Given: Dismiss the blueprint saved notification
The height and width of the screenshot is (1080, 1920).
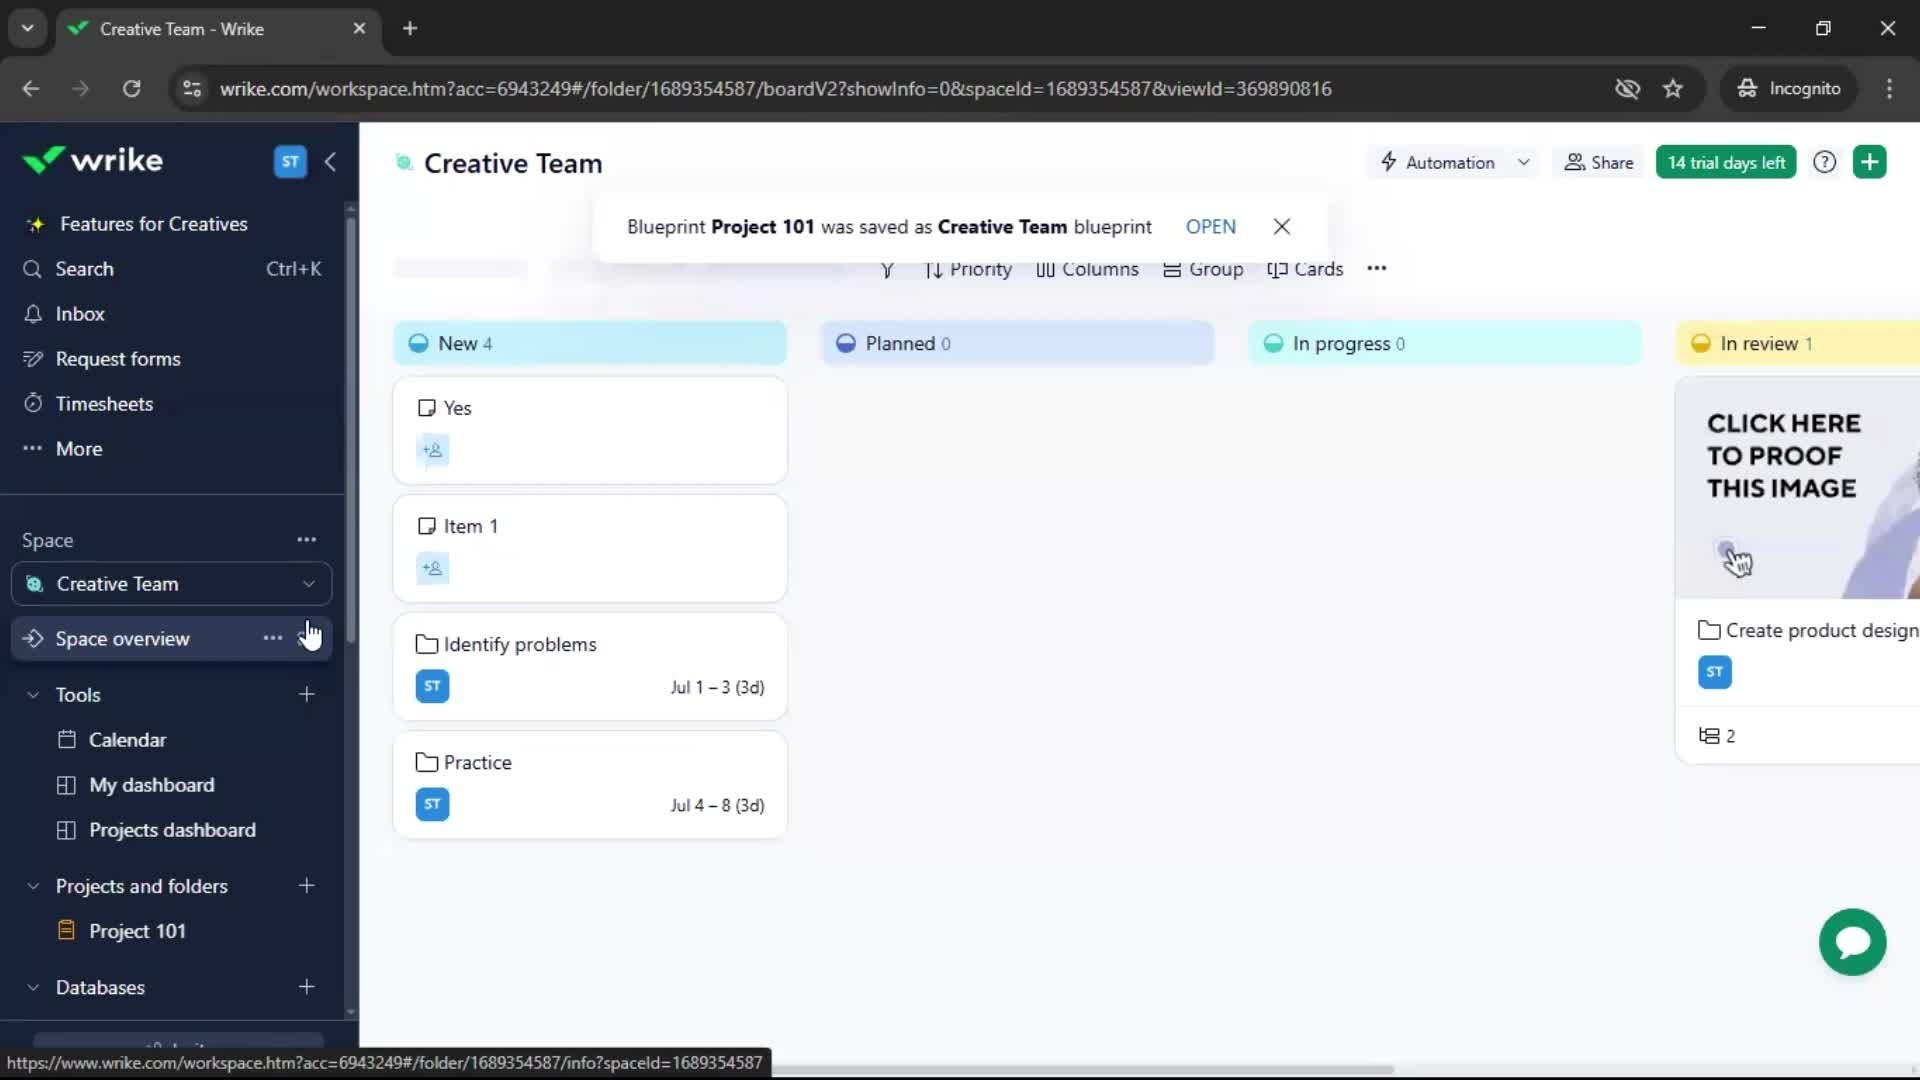Looking at the screenshot, I should 1281,227.
